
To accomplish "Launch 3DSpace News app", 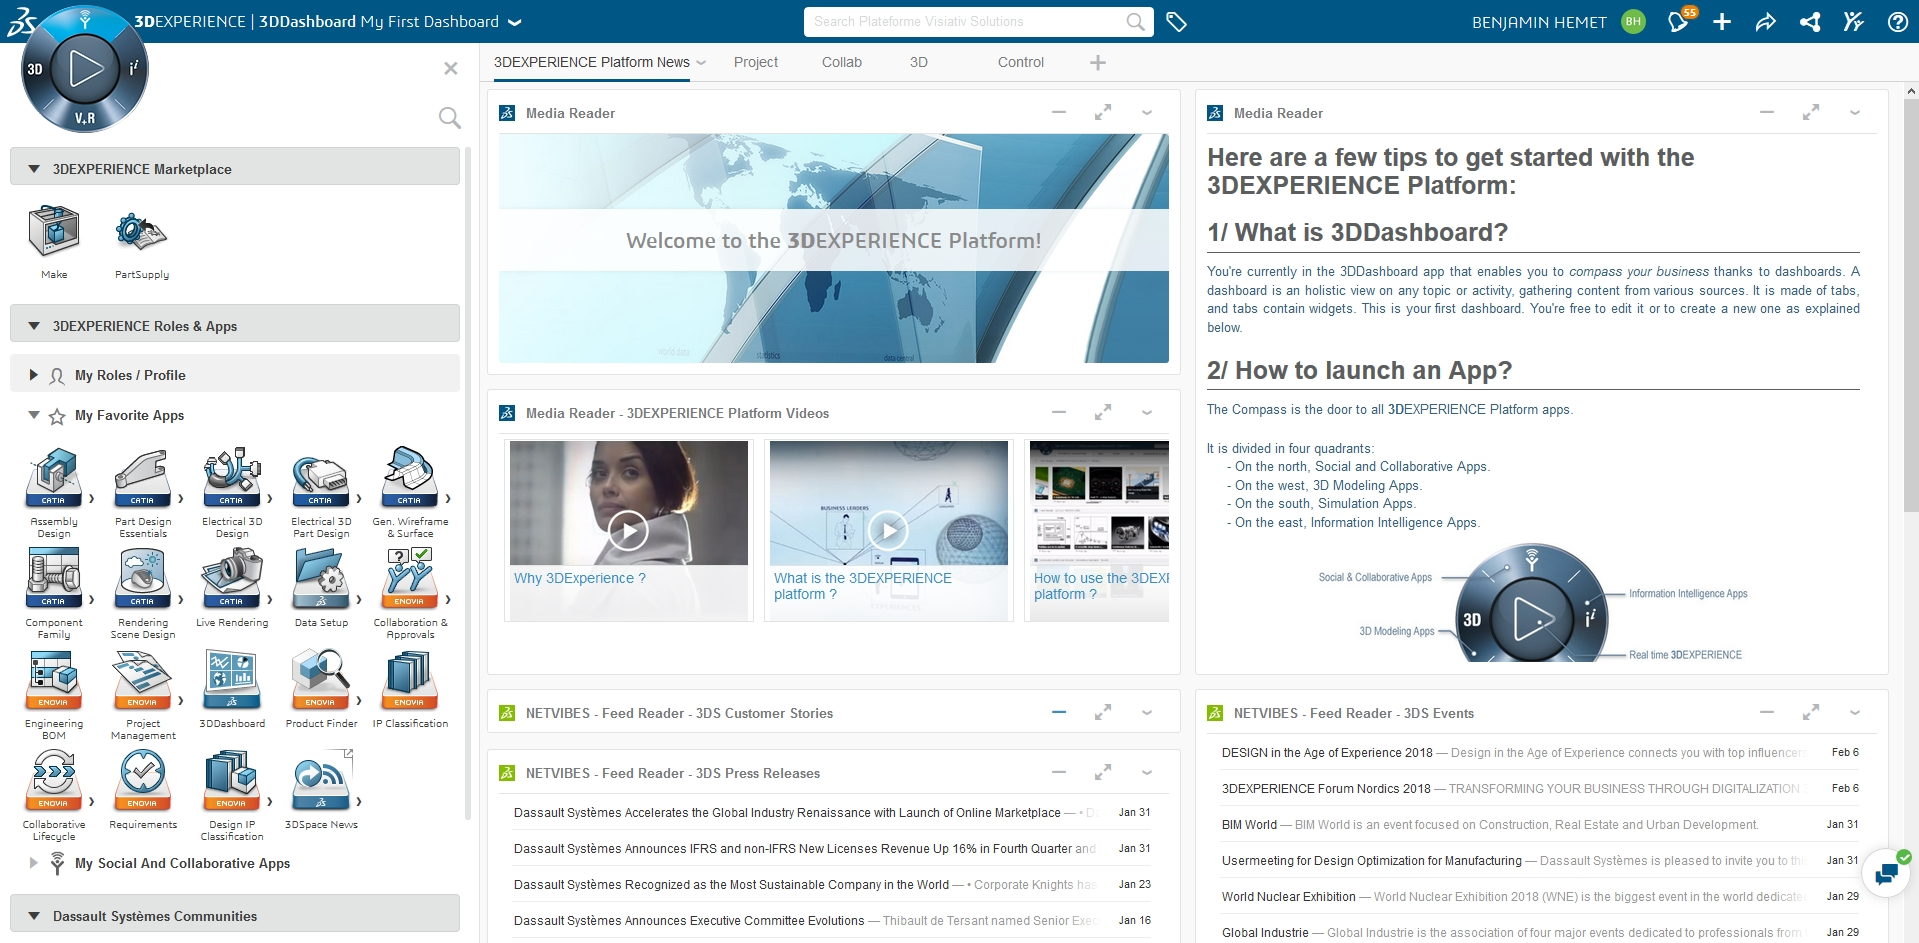I will click(320, 781).
